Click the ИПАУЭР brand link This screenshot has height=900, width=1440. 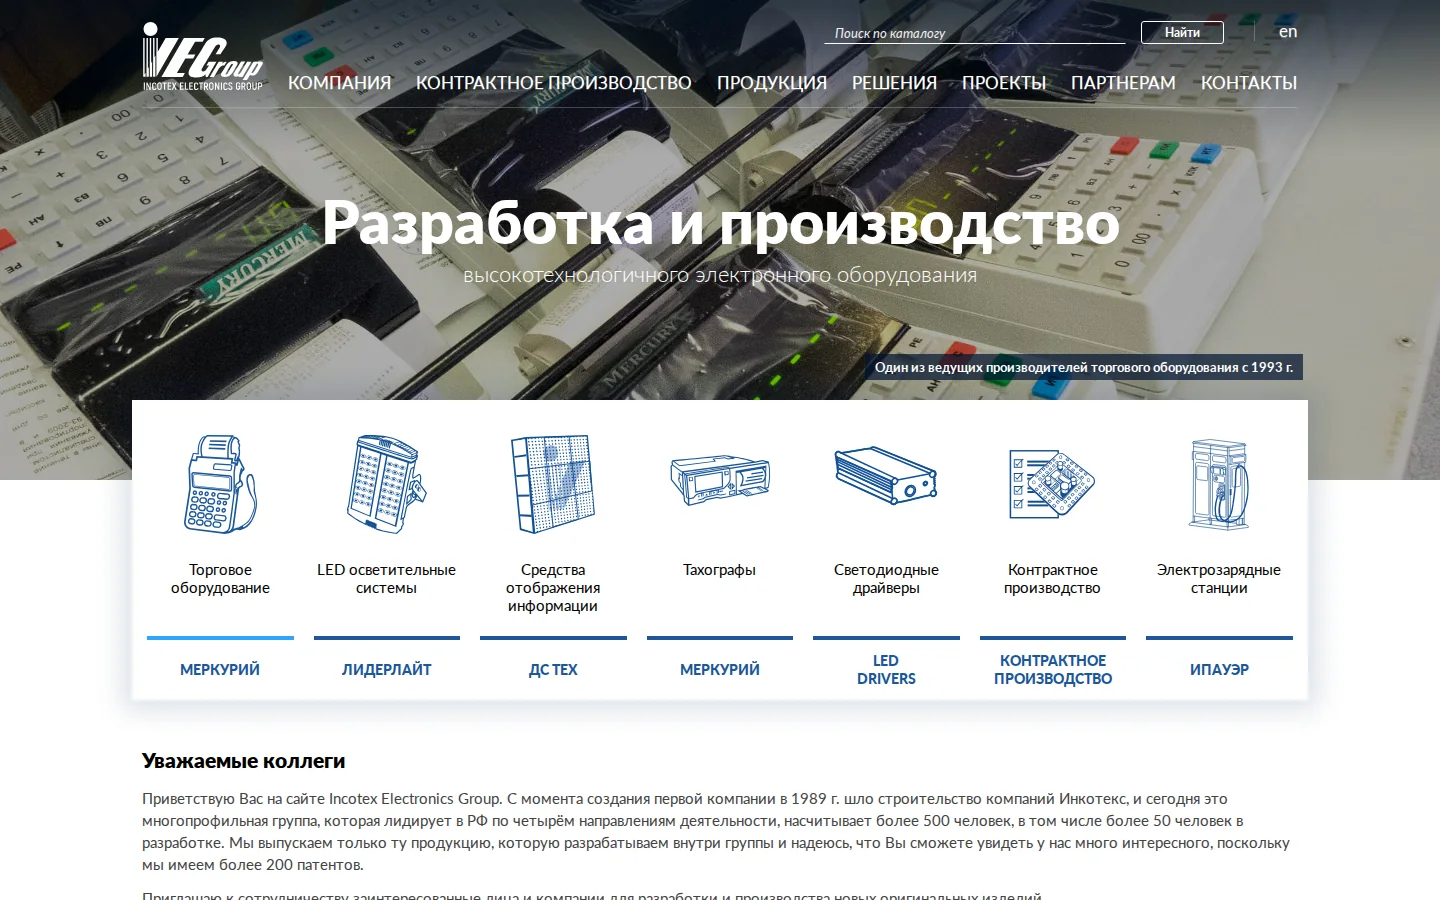1219,670
